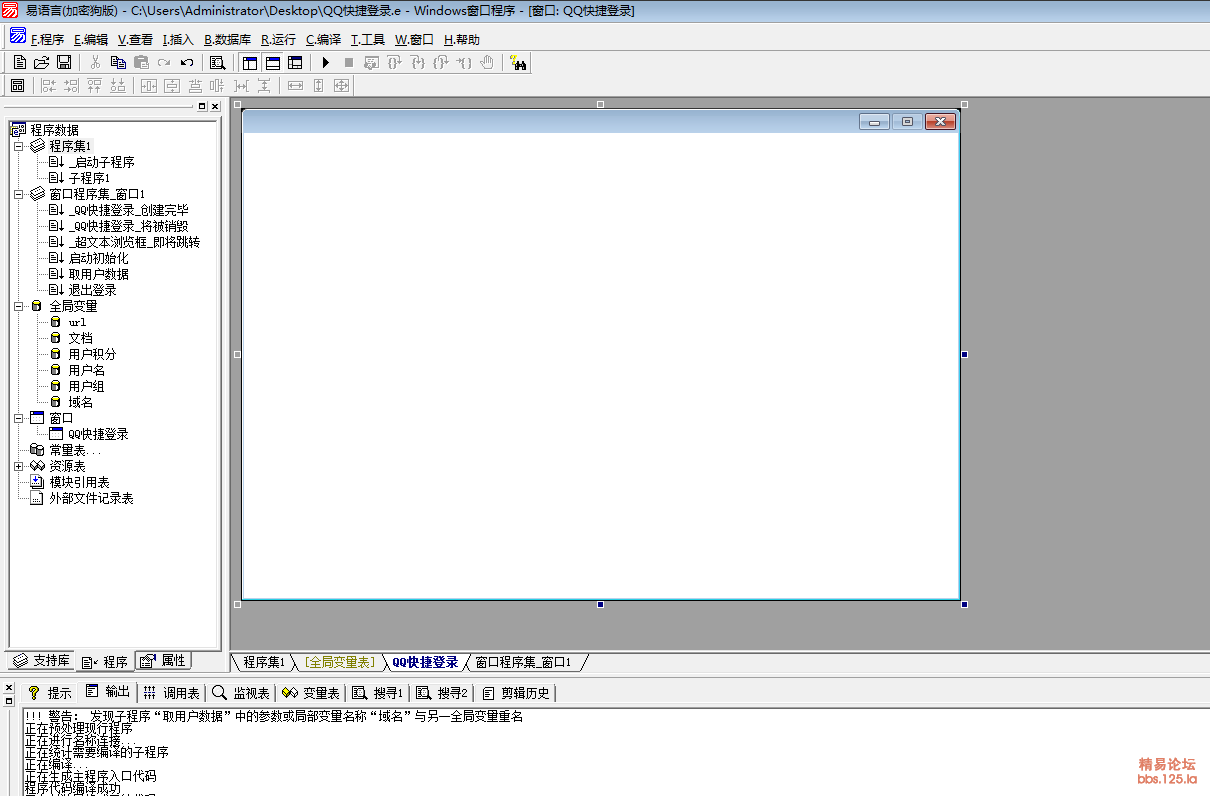The image size is (1210, 796).
Task: Save the program with the floppy disk icon
Action: (x=64, y=63)
